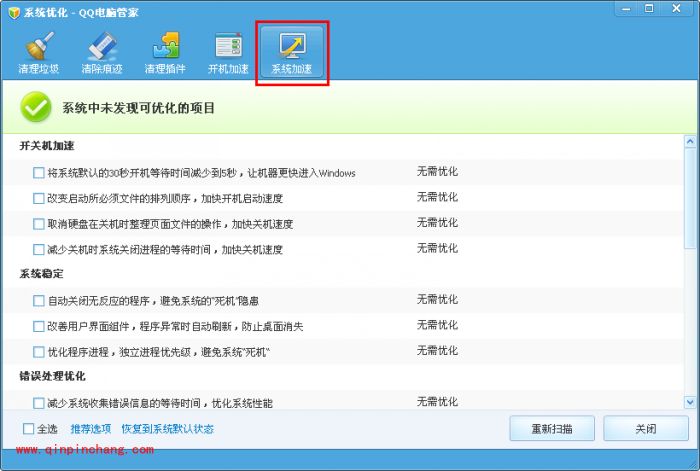The image size is (700, 471).
Task: Open the 清理插件 puzzle tool
Action: click(x=165, y=53)
